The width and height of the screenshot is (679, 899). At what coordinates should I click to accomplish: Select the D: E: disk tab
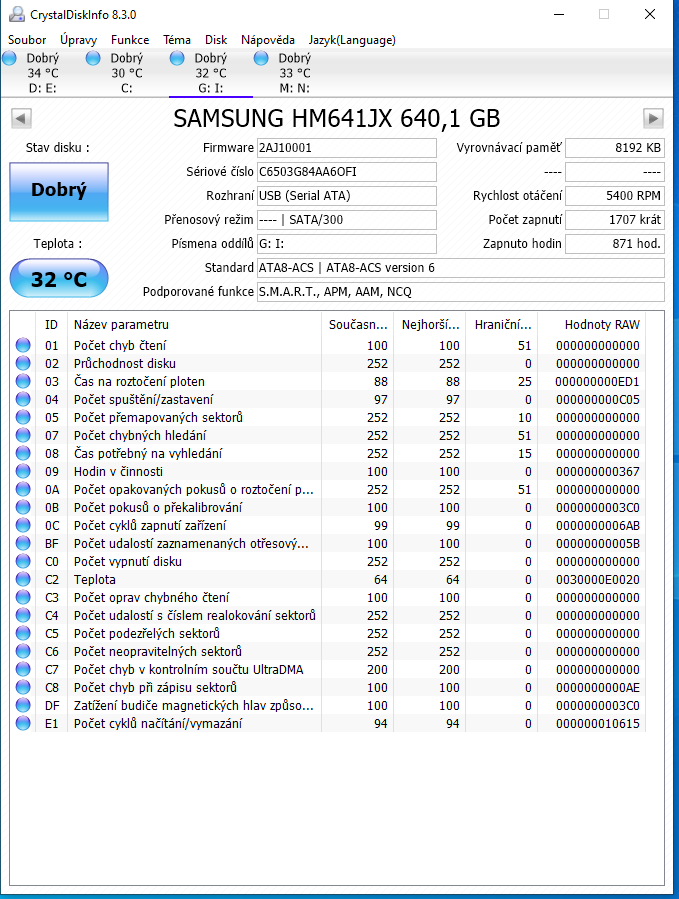[42, 73]
